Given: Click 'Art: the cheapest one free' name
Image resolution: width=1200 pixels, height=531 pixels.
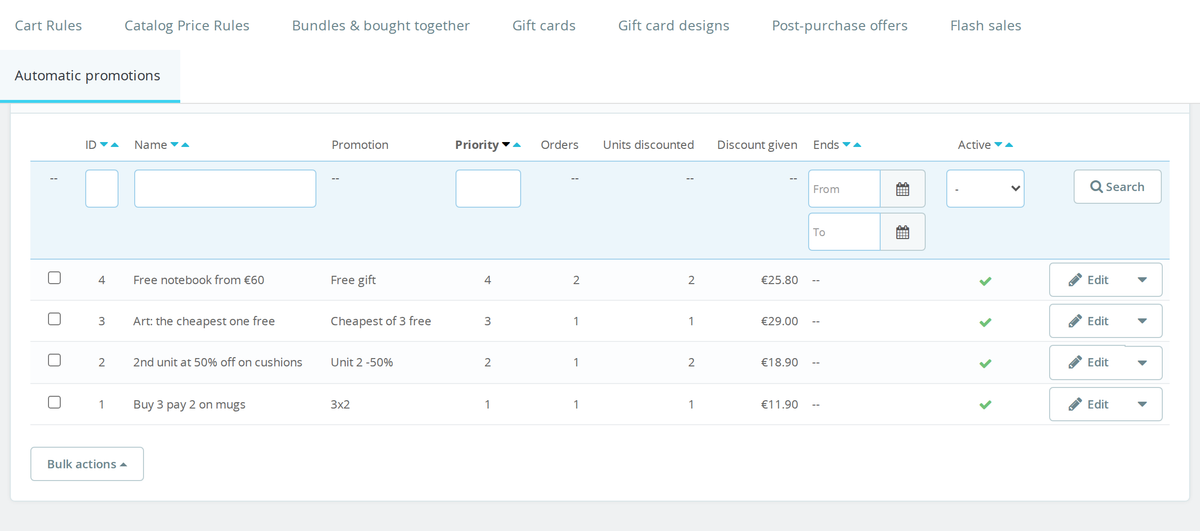Looking at the screenshot, I should point(204,321).
